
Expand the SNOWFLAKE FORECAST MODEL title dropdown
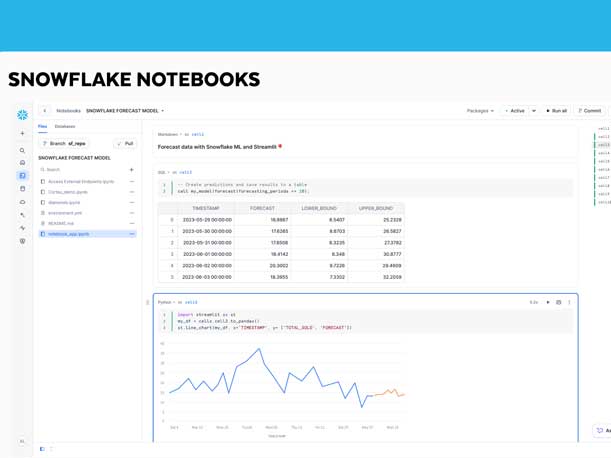point(163,111)
